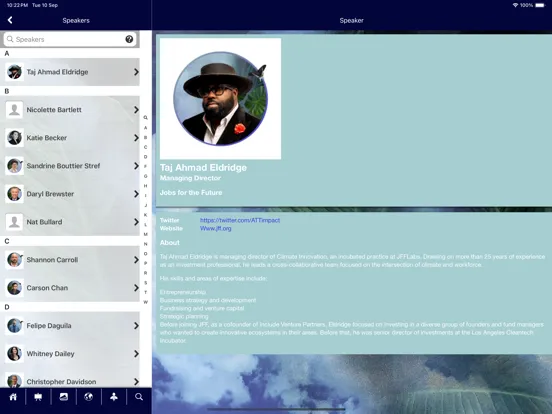Tap Nat Bullard's placeholder avatar
The width and height of the screenshot is (552, 414).
14,222
